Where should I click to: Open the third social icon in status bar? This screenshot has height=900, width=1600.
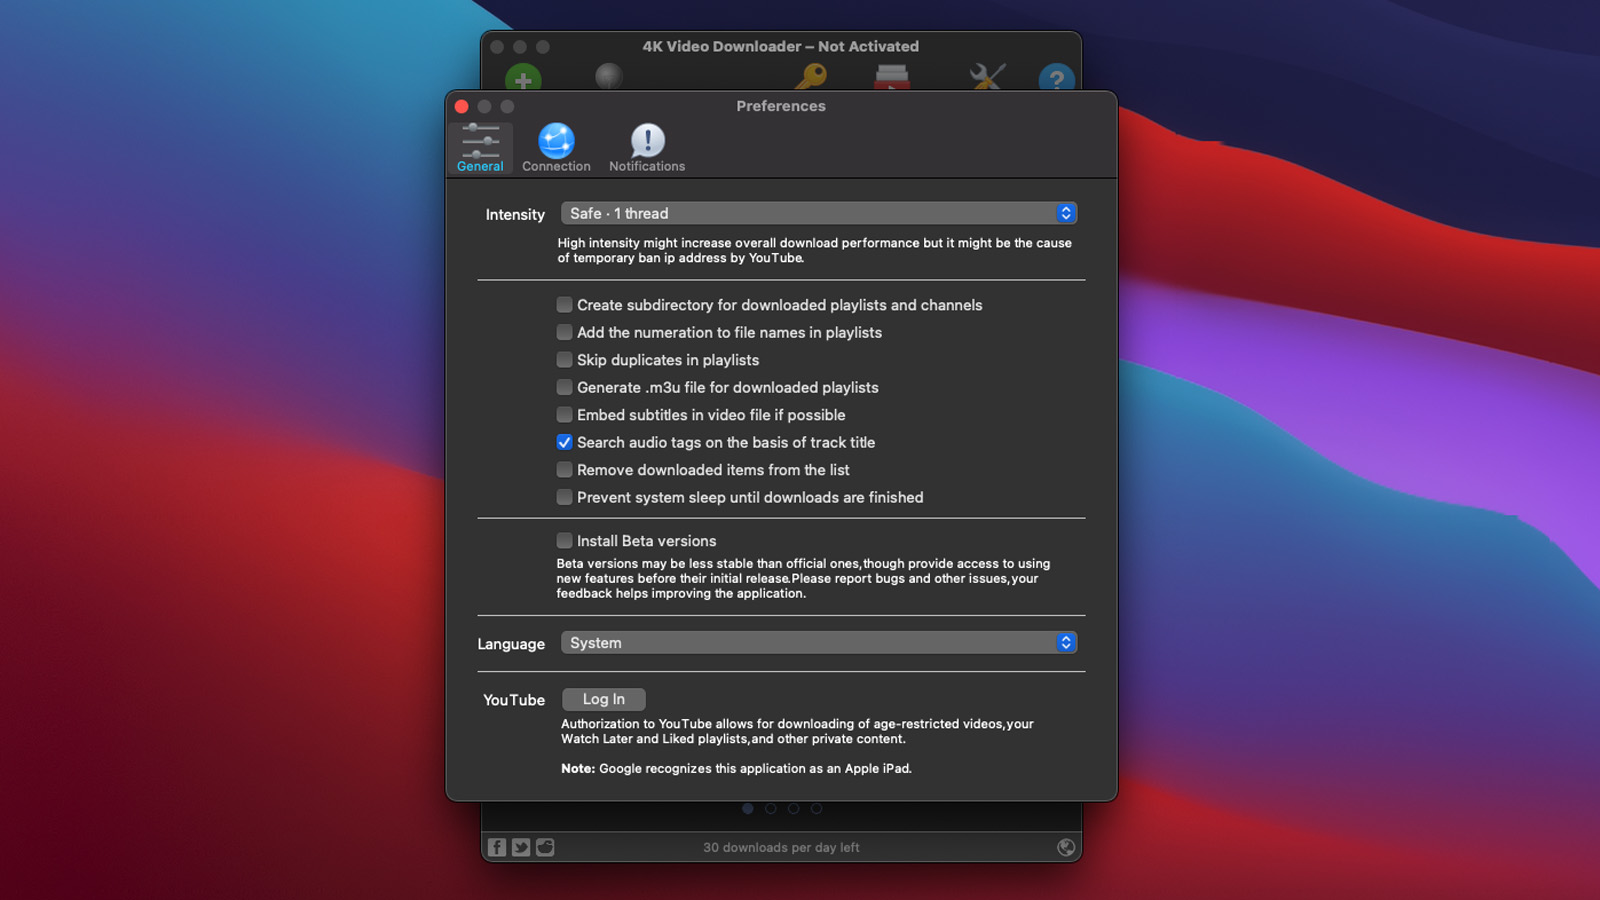[x=545, y=847]
